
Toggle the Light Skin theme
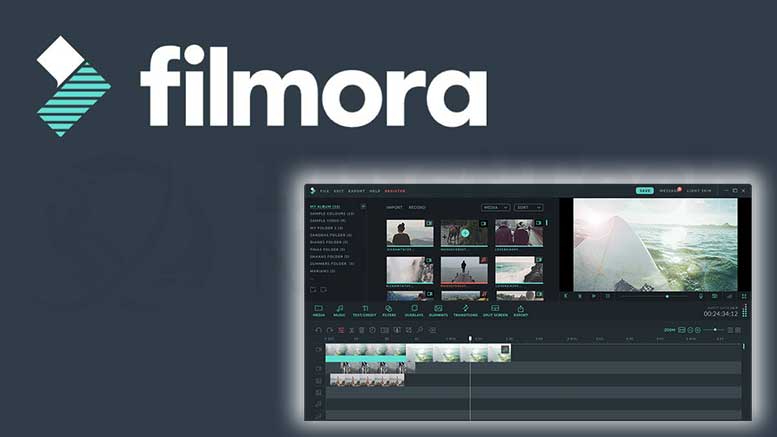coord(700,190)
